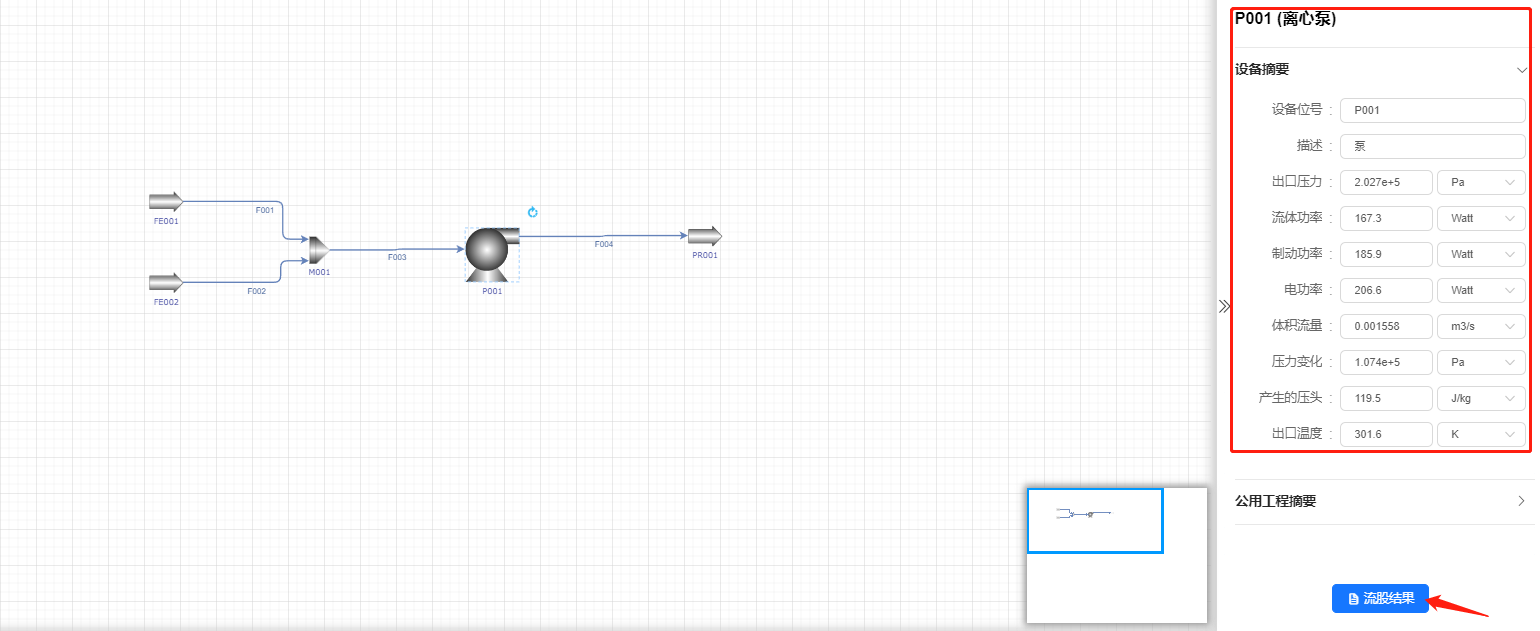Click the 设备位号 input field
The width and height of the screenshot is (1540, 631).
point(1433,110)
